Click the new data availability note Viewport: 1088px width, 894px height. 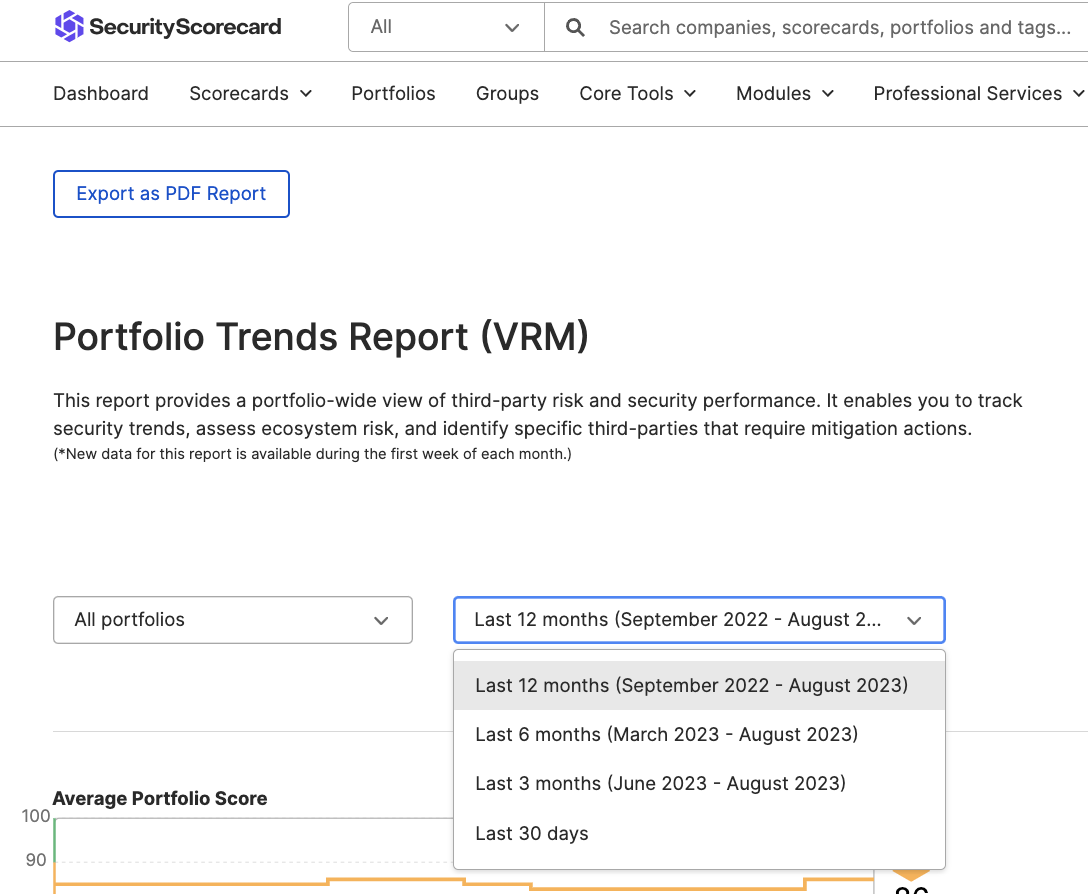tap(312, 454)
